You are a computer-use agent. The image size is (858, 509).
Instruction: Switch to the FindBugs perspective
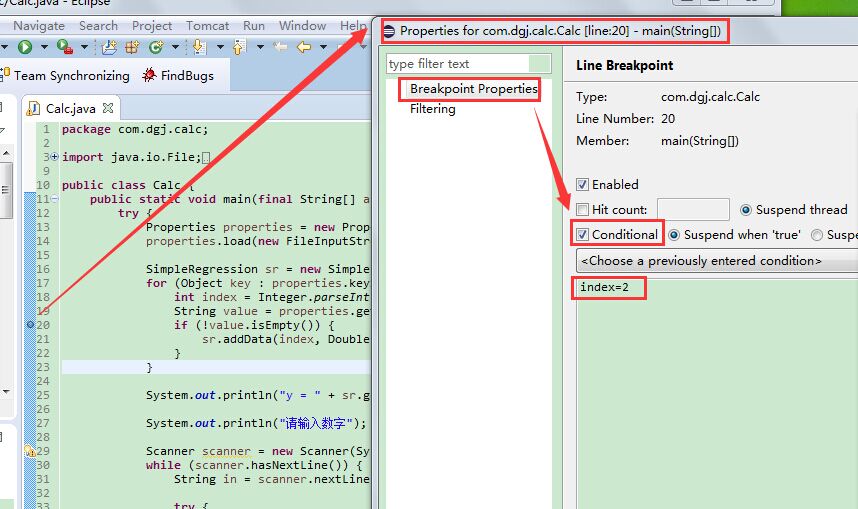pyautogui.click(x=178, y=76)
